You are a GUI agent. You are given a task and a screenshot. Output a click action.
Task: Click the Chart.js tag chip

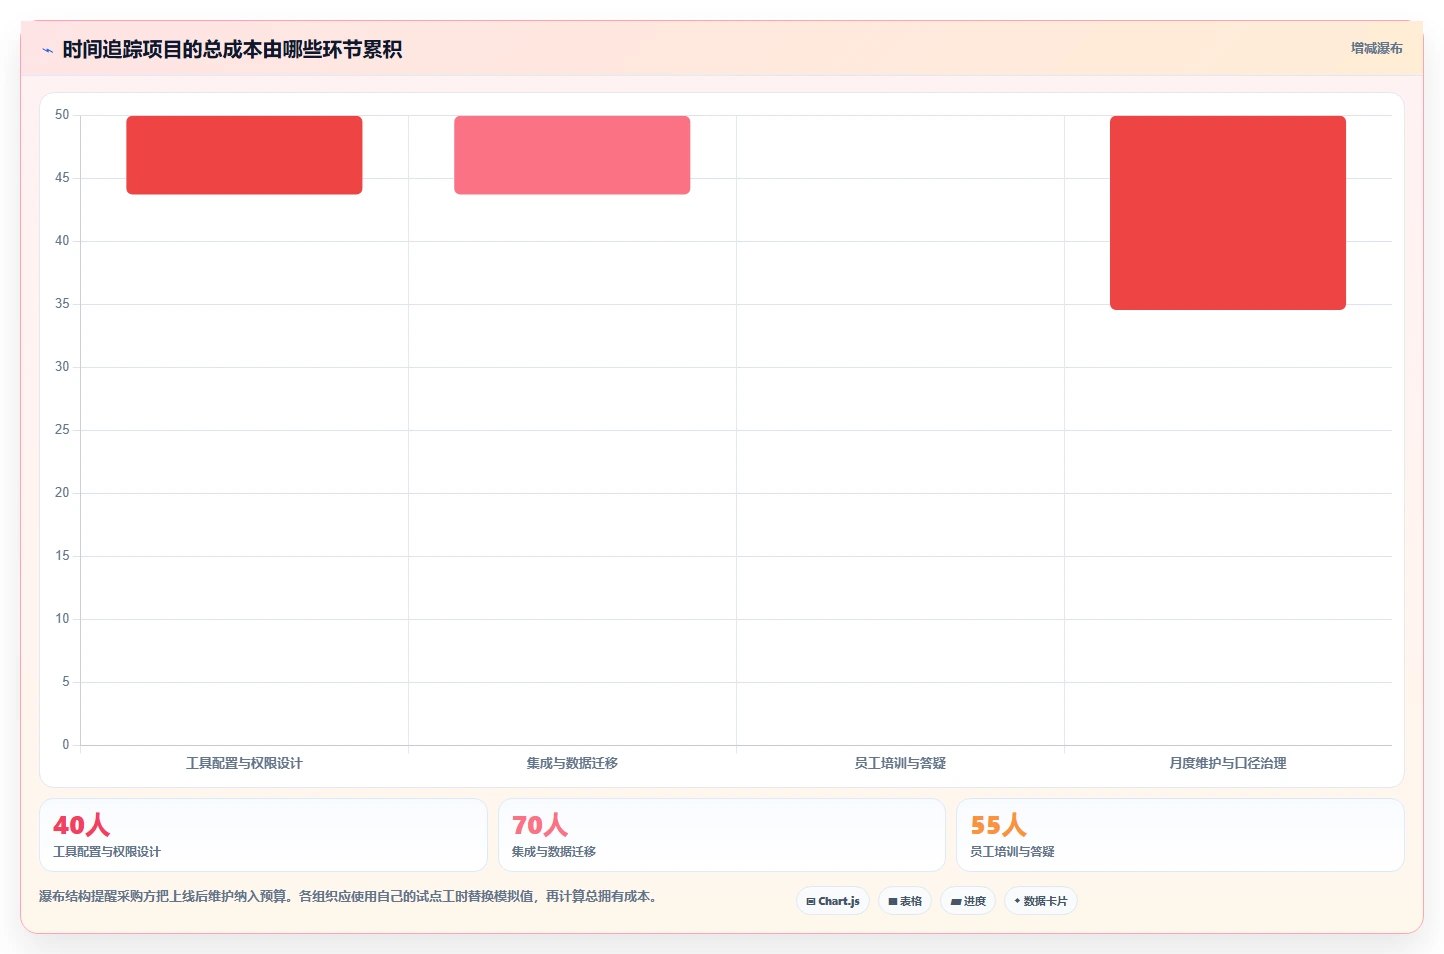pos(833,901)
